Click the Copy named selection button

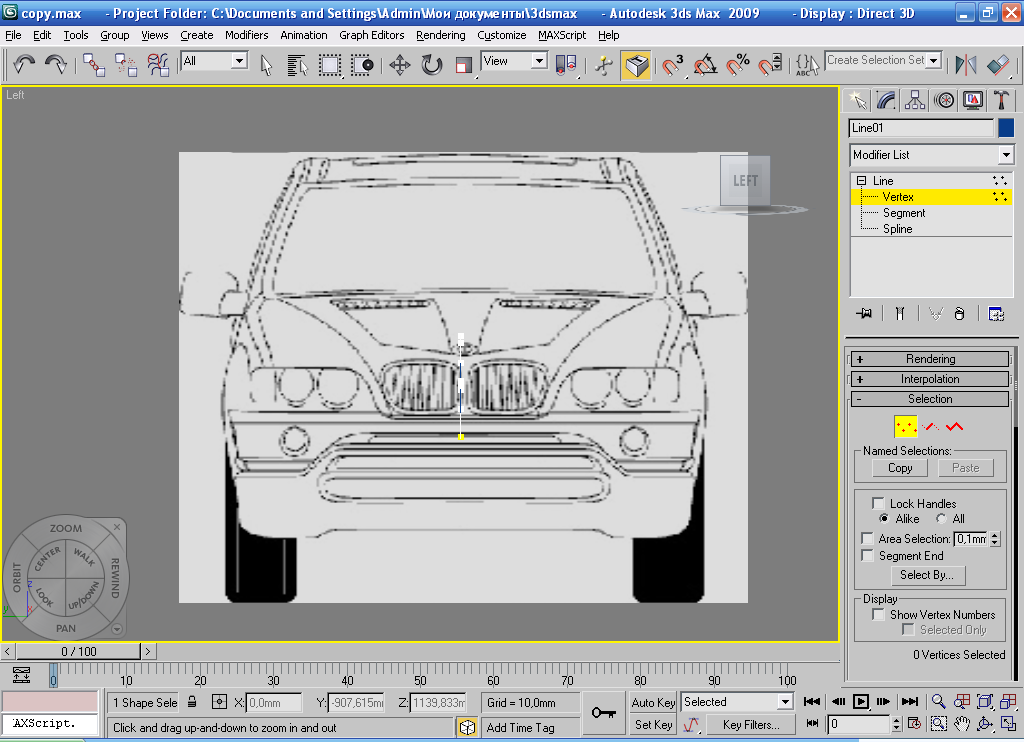[900, 468]
